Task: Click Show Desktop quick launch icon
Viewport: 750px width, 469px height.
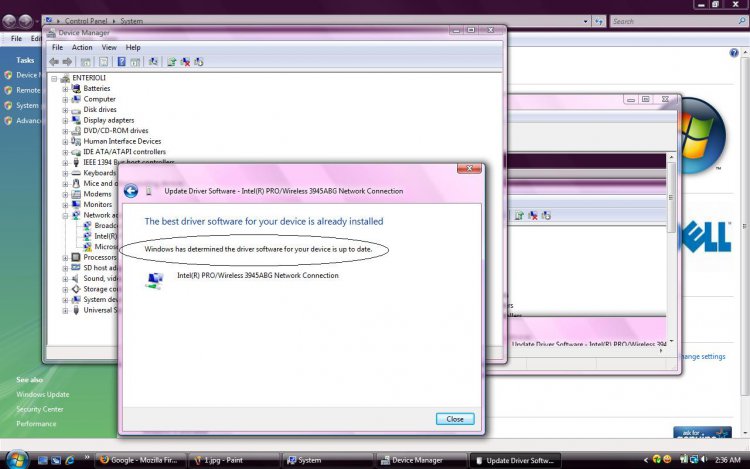Action: [43, 460]
